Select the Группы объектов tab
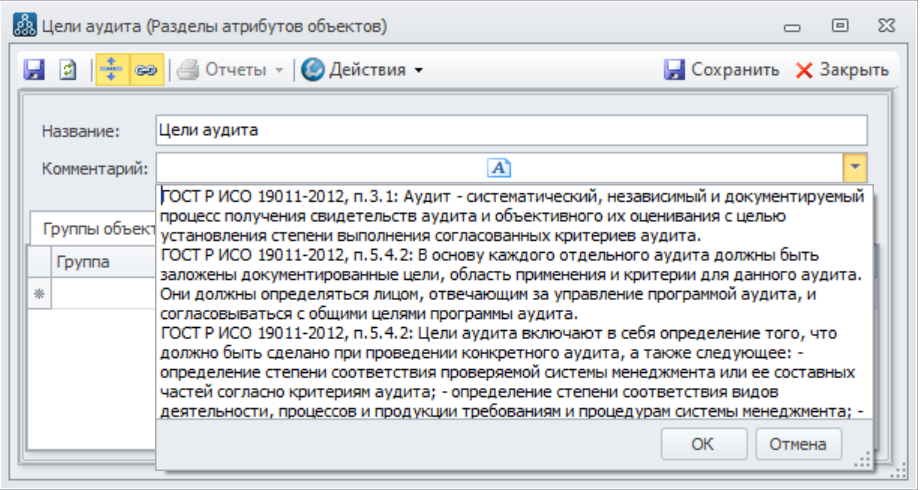 (95, 228)
